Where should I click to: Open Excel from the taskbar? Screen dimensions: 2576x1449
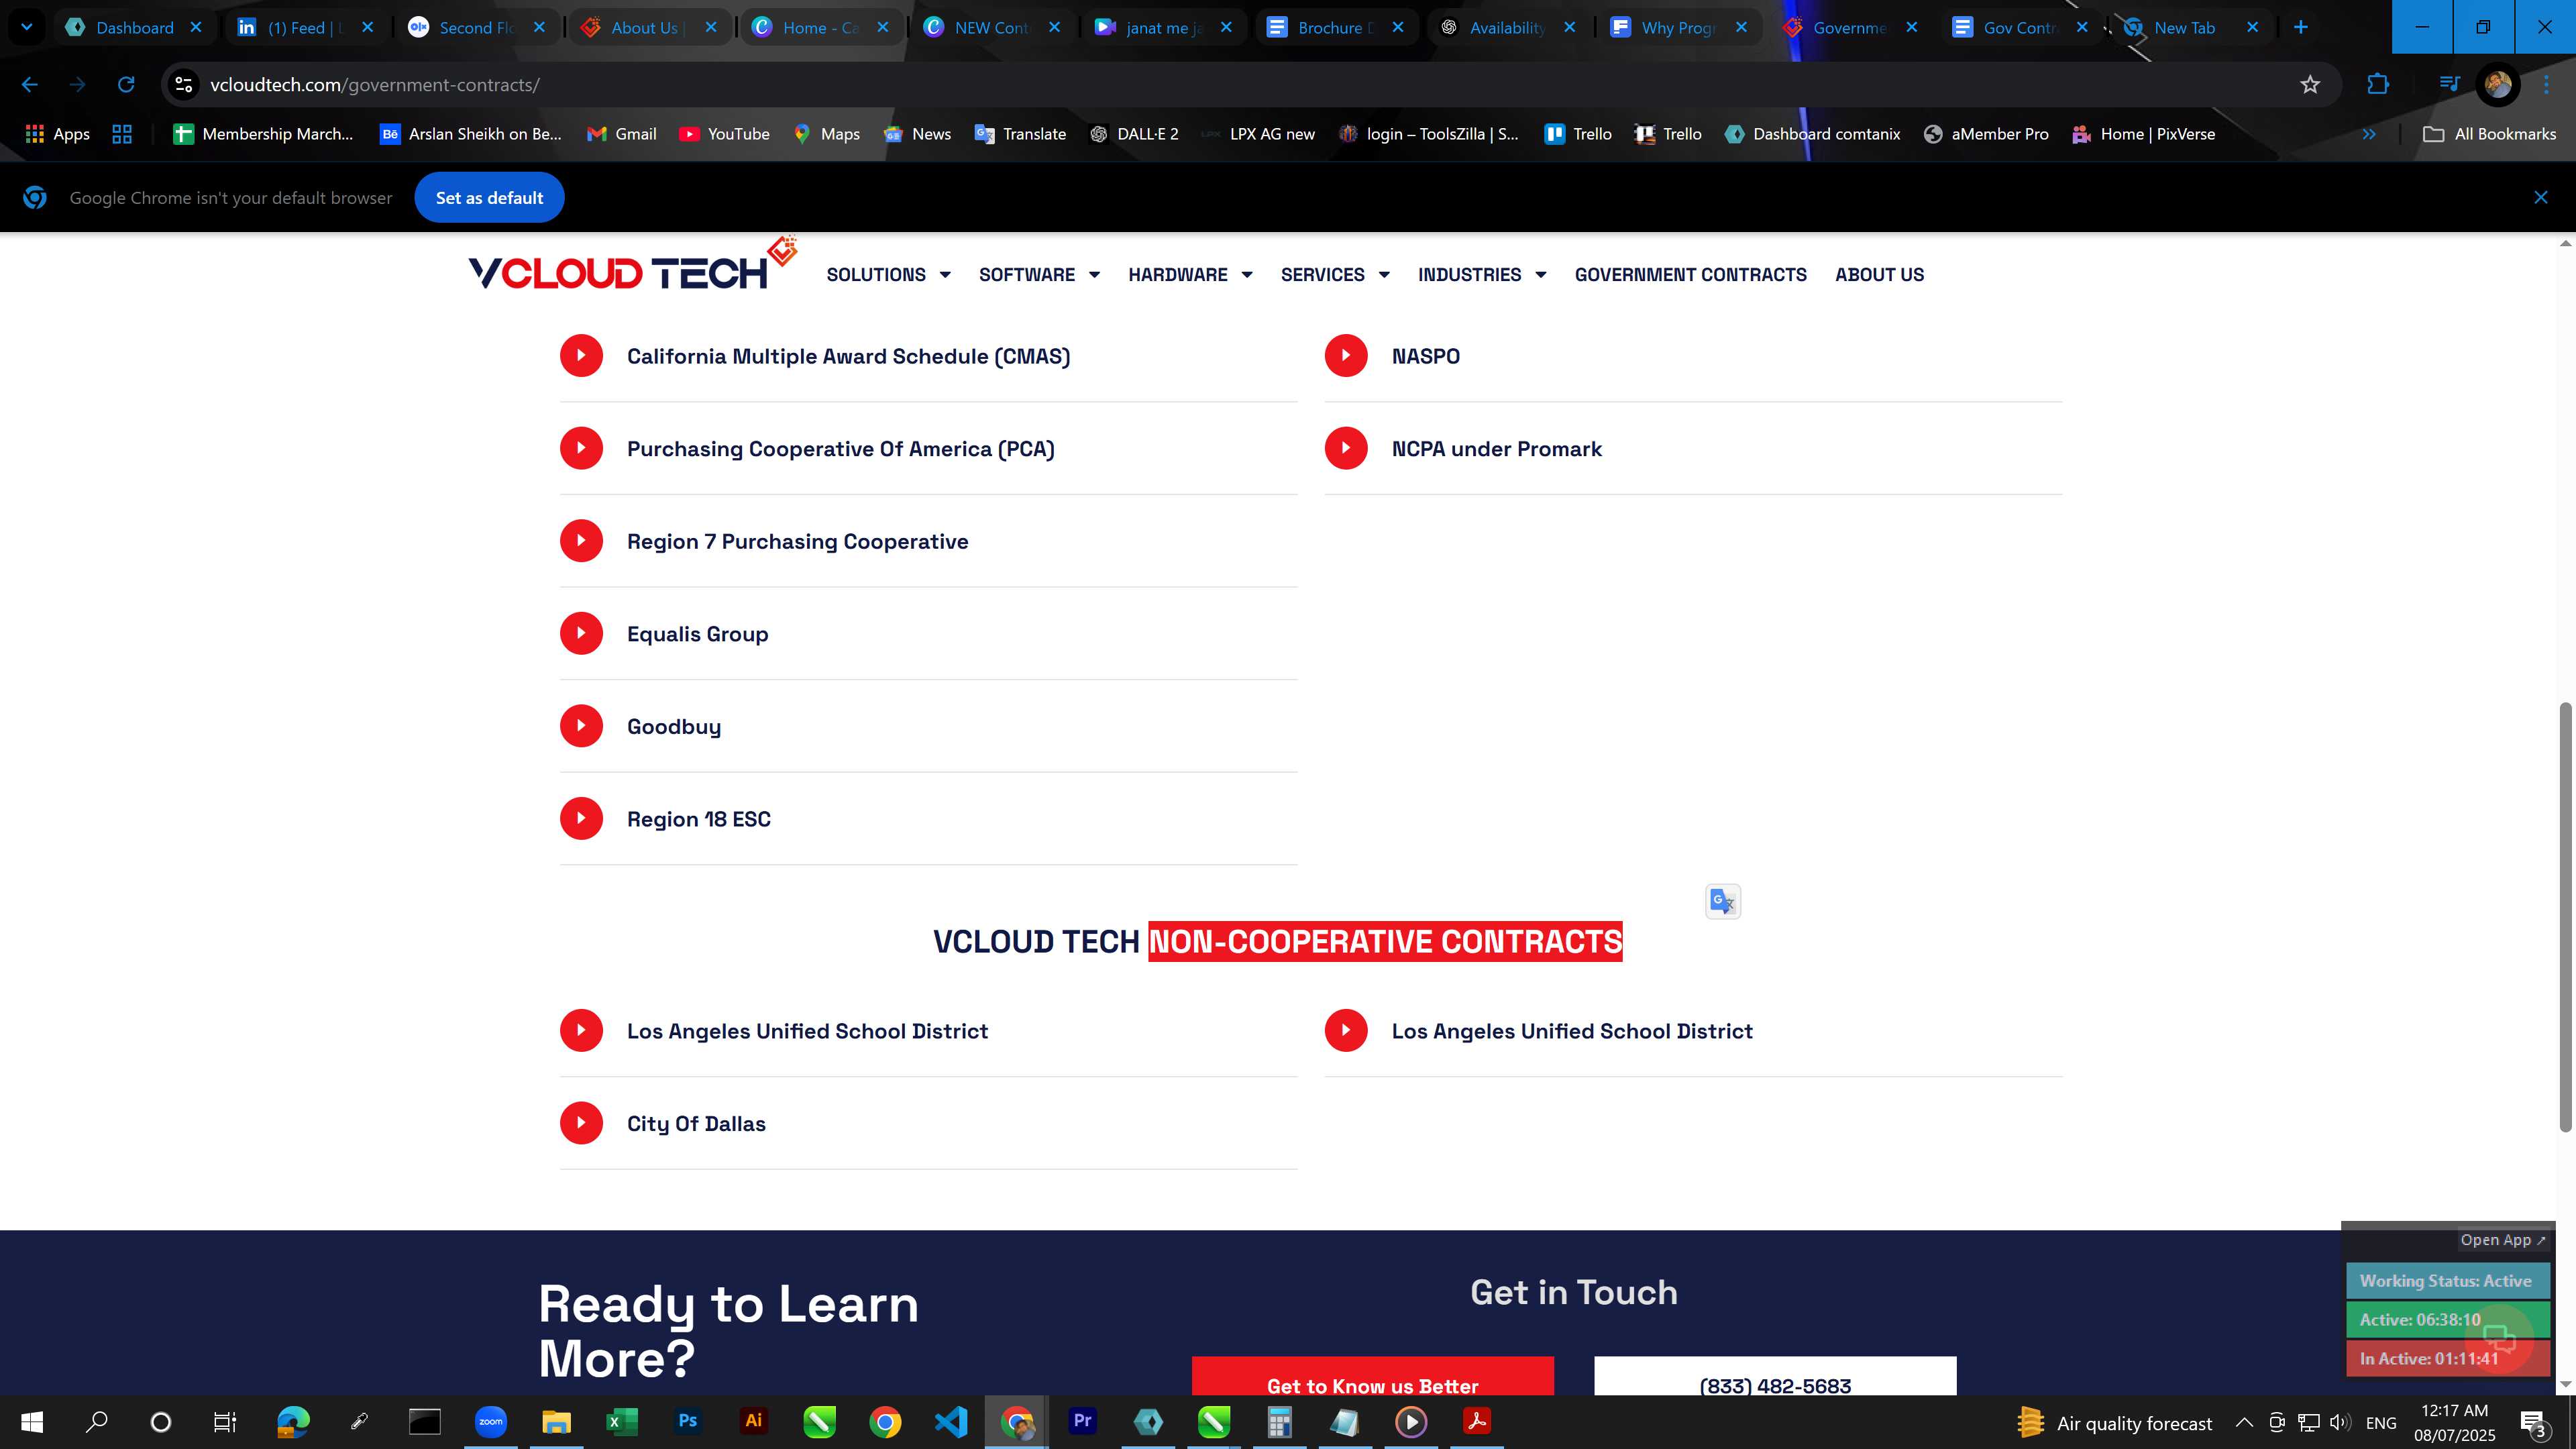click(621, 1421)
